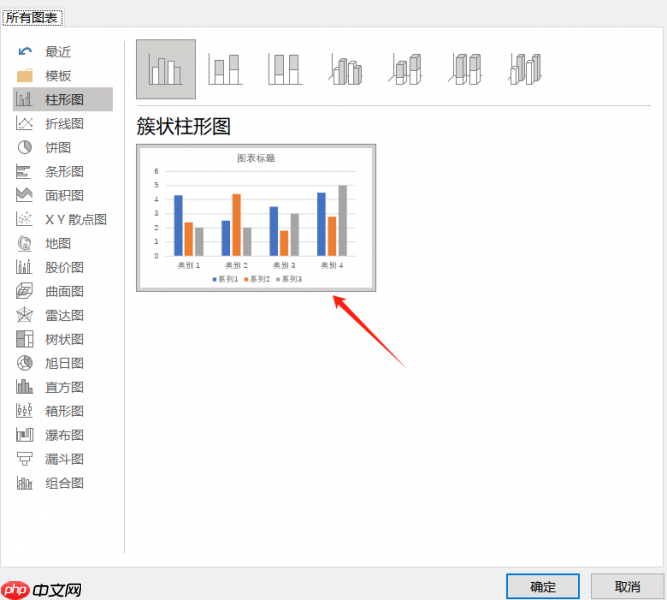Click the 雷达图 radar chart icon
667x600 pixels.
(x=25, y=315)
